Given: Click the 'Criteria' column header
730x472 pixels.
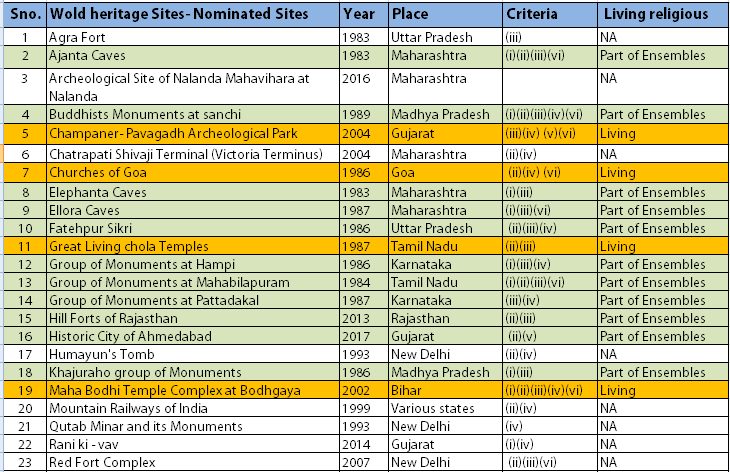Looking at the screenshot, I should [532, 15].
